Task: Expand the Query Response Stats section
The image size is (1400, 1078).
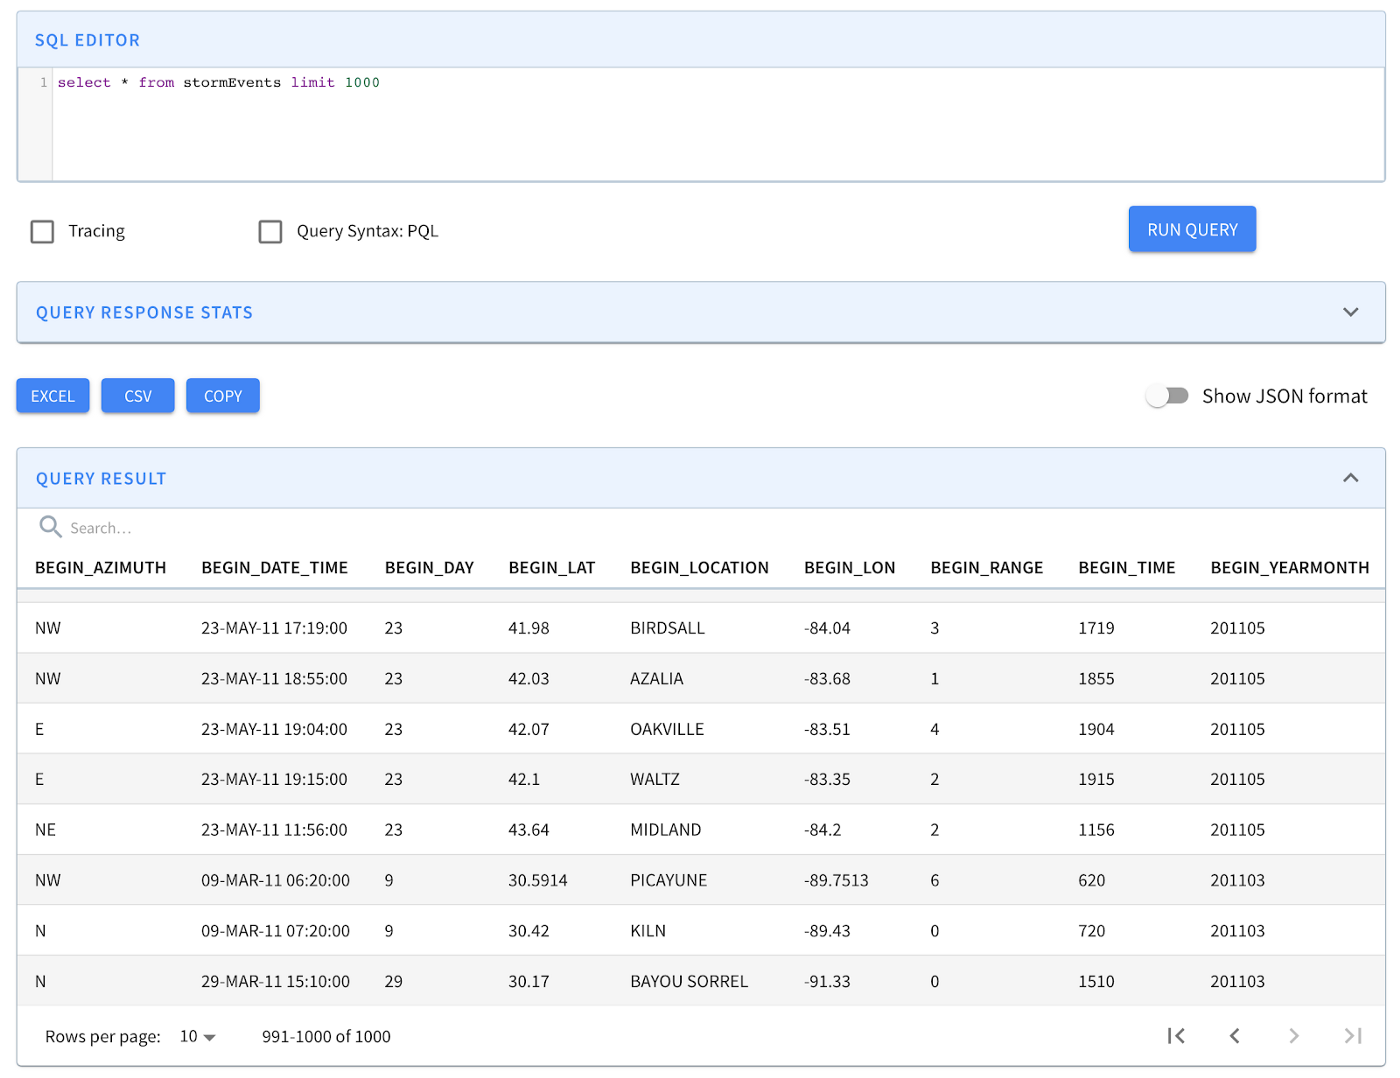Action: (x=1349, y=311)
